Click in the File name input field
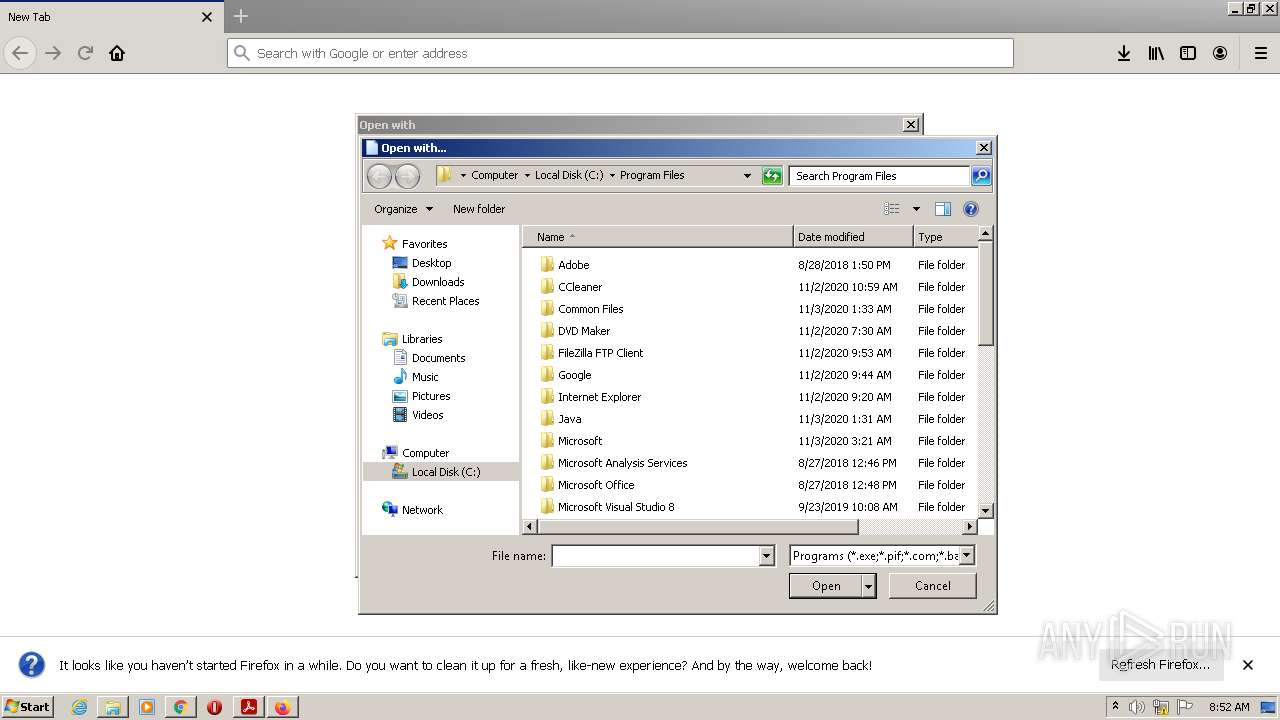The width and height of the screenshot is (1280, 720). [655, 556]
